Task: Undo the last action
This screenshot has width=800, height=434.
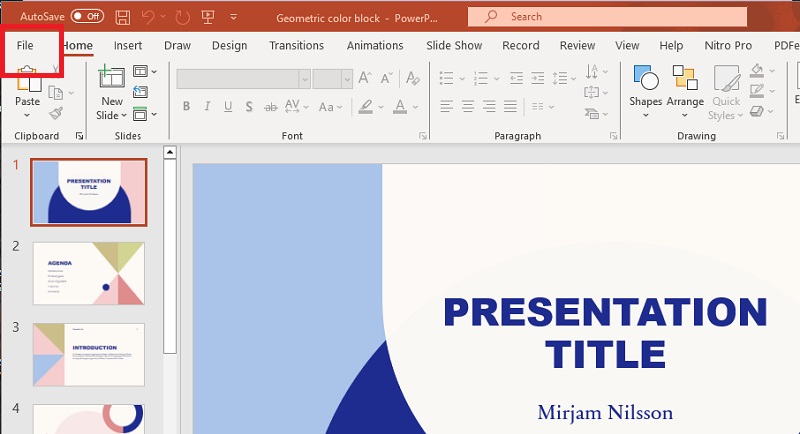Action: point(148,17)
